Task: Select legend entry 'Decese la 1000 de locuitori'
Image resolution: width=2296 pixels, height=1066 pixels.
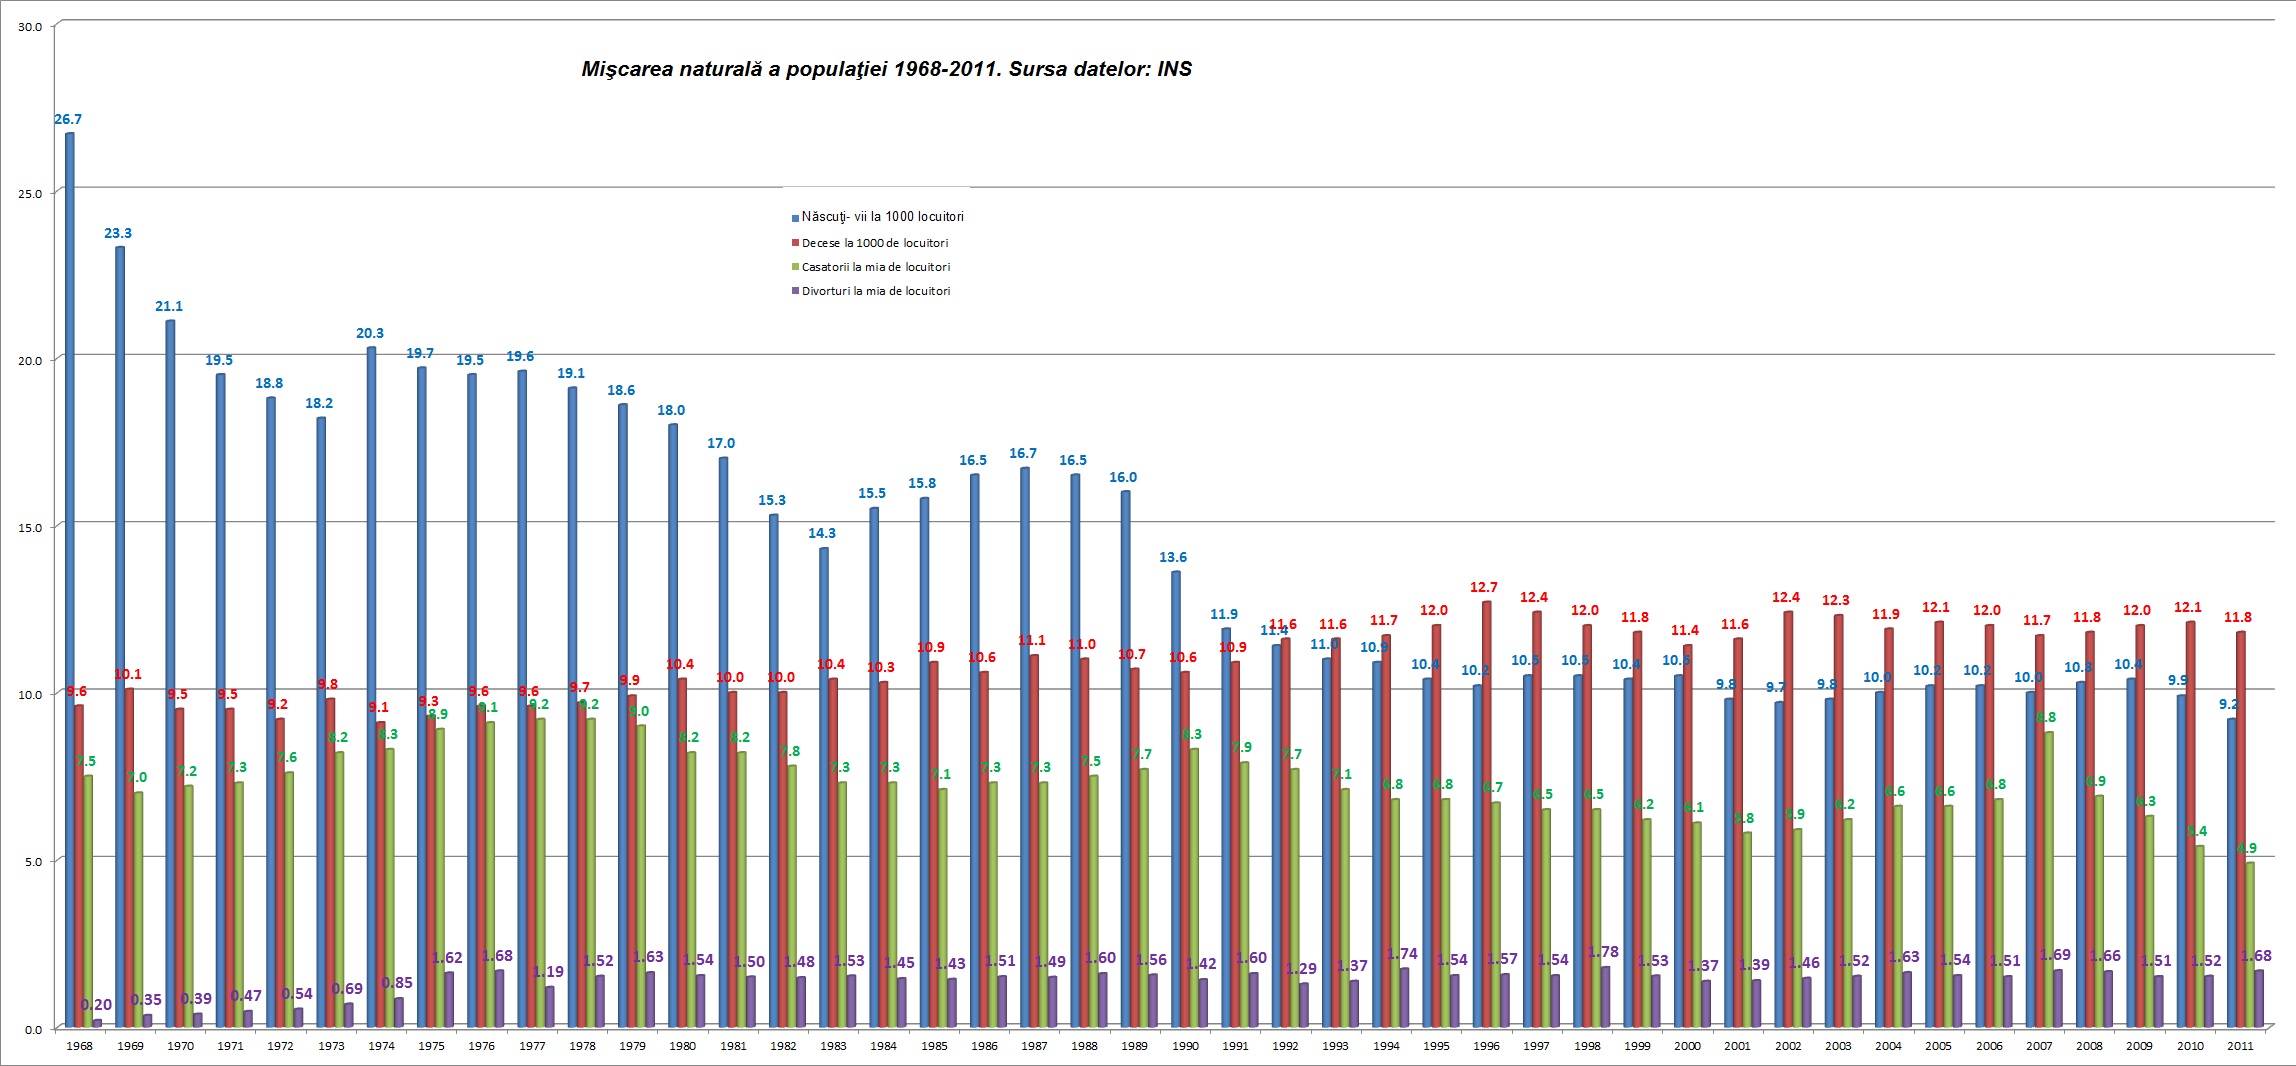Action: pos(874,243)
